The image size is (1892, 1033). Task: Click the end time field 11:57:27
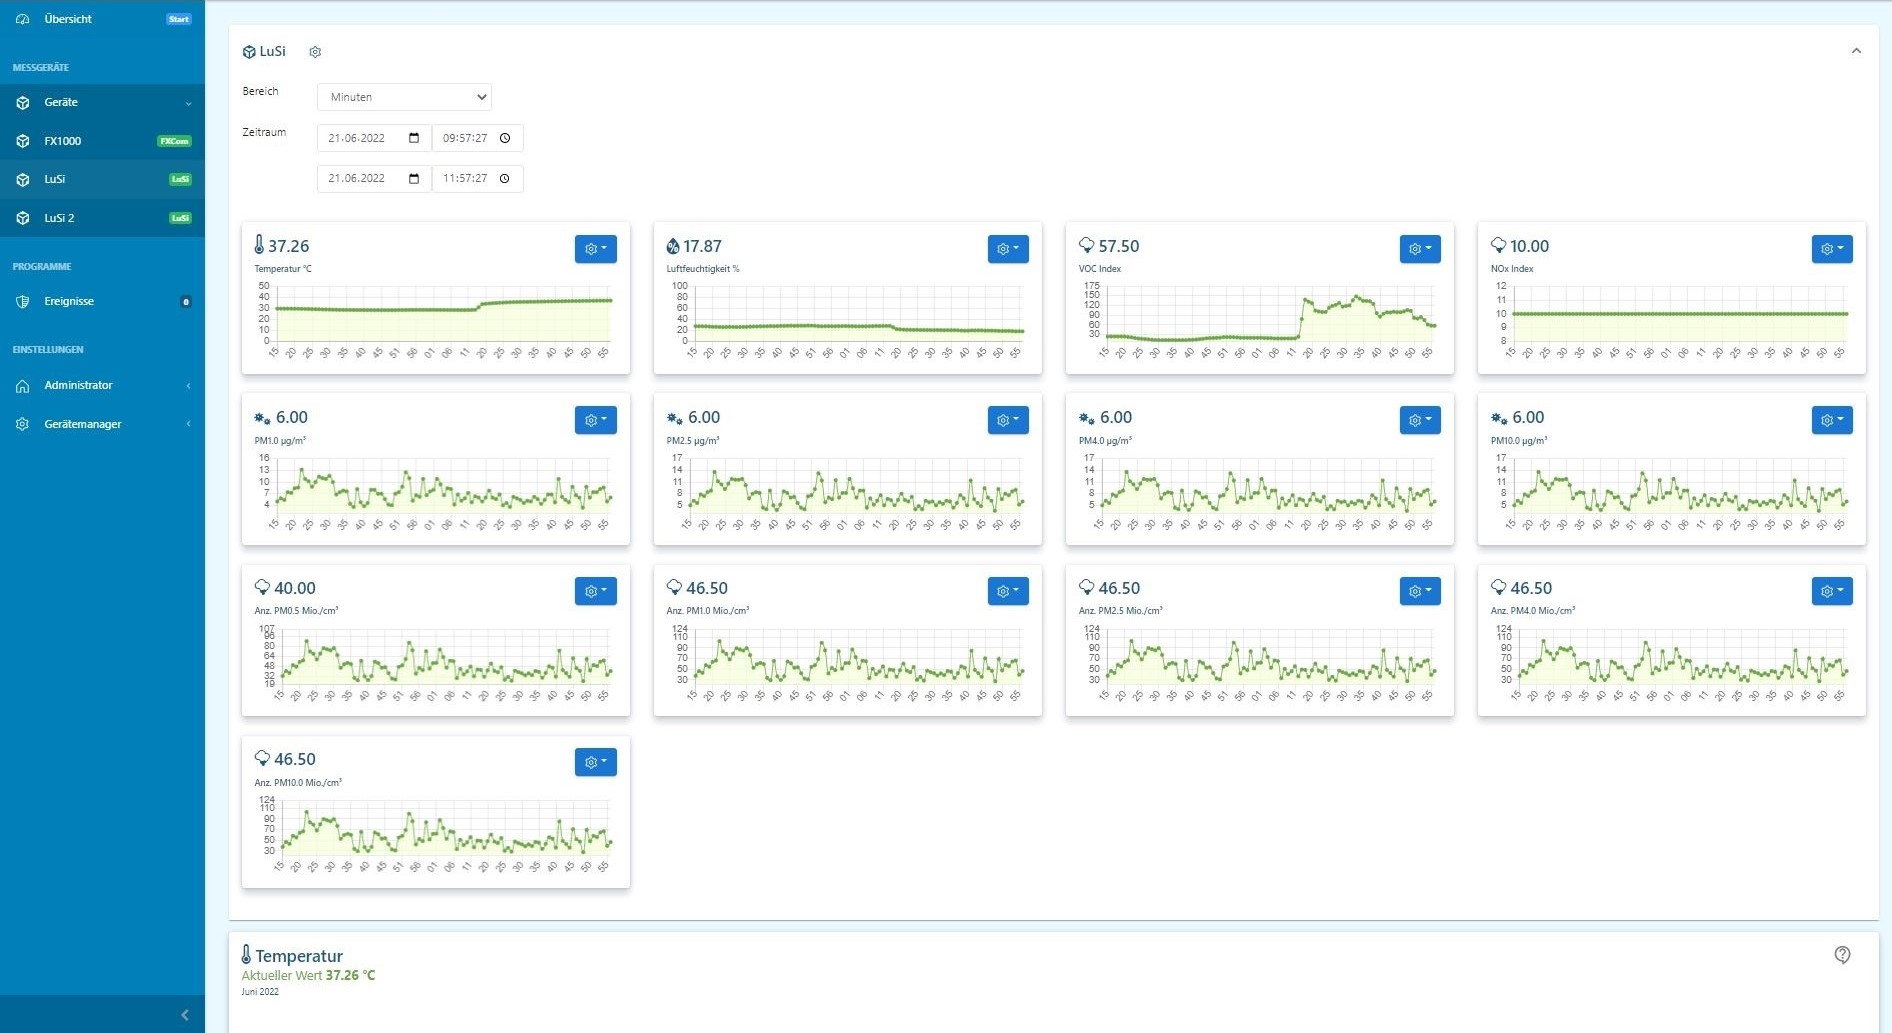point(478,178)
